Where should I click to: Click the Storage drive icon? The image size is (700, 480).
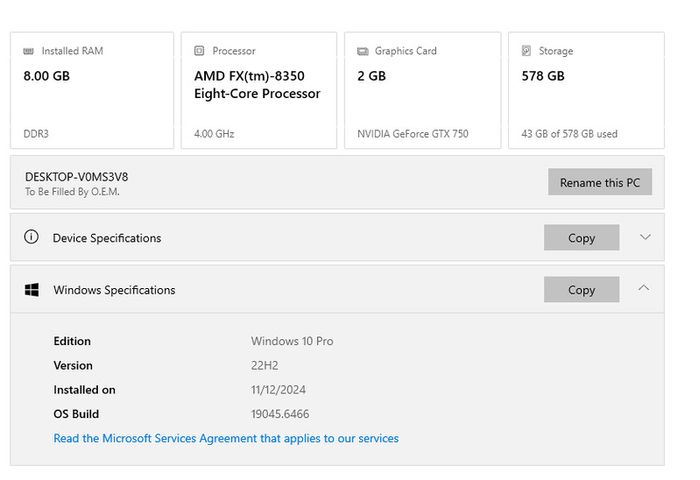click(526, 51)
